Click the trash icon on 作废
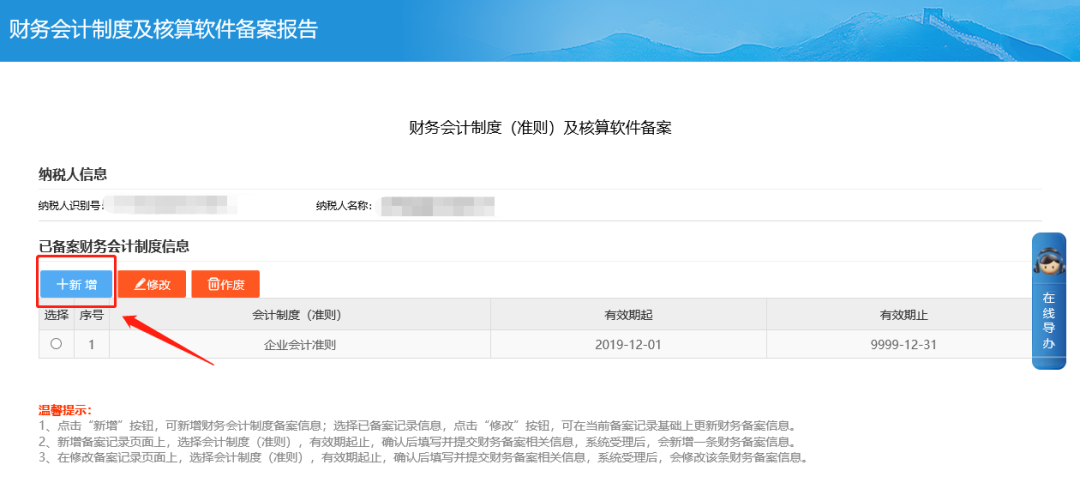 (x=213, y=285)
